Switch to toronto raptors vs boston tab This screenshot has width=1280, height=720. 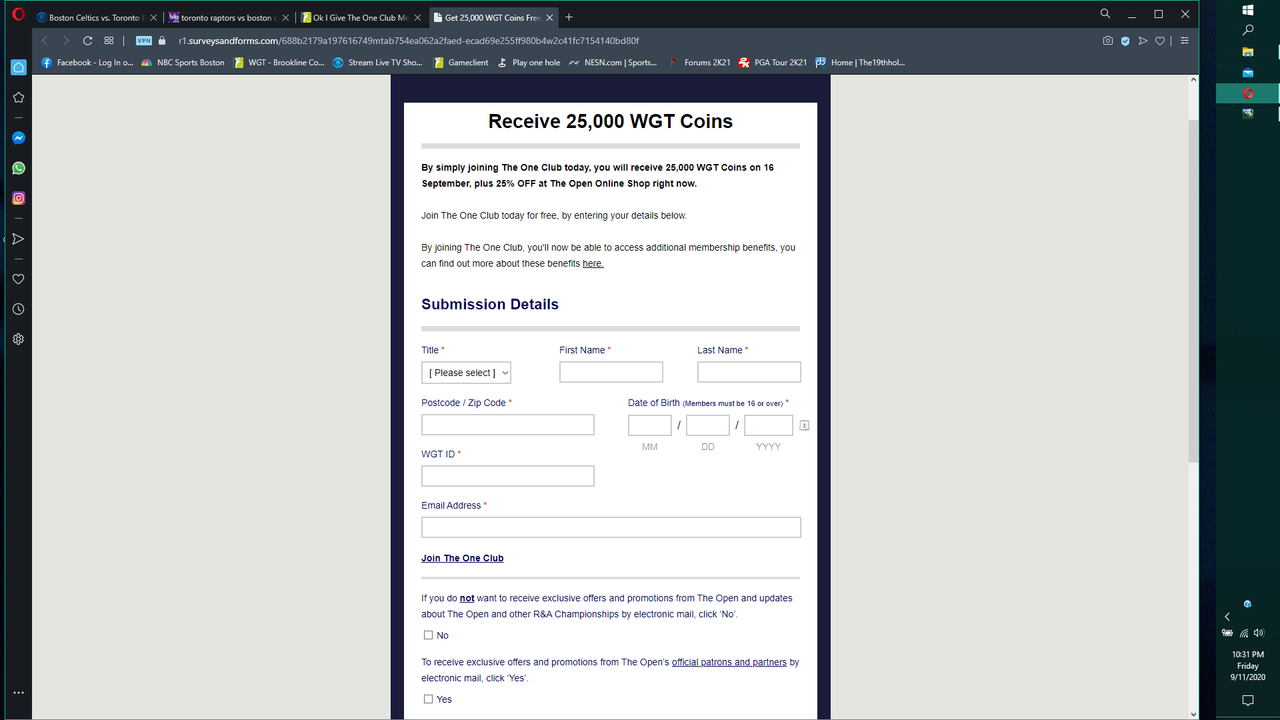(226, 18)
